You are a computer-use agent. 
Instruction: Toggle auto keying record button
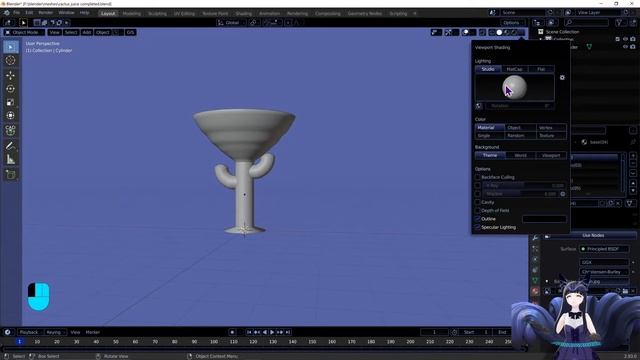coord(232,332)
